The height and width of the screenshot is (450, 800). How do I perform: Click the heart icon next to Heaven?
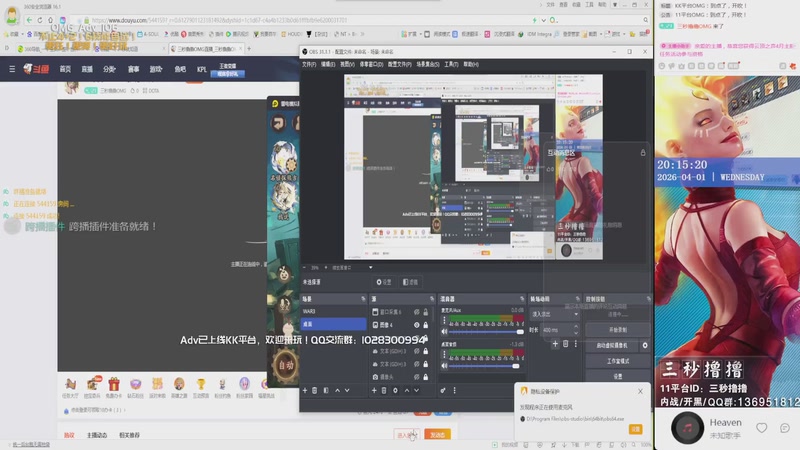point(761,428)
